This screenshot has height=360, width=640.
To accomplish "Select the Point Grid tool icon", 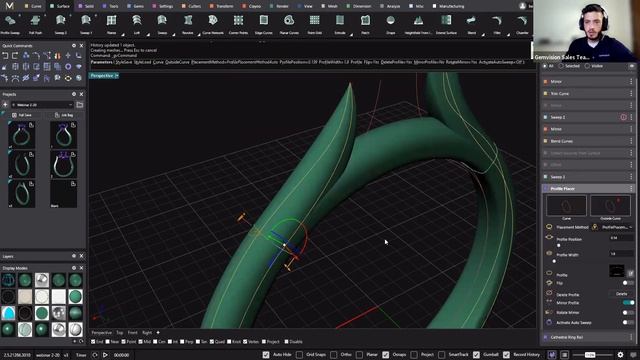I will (314, 20).
